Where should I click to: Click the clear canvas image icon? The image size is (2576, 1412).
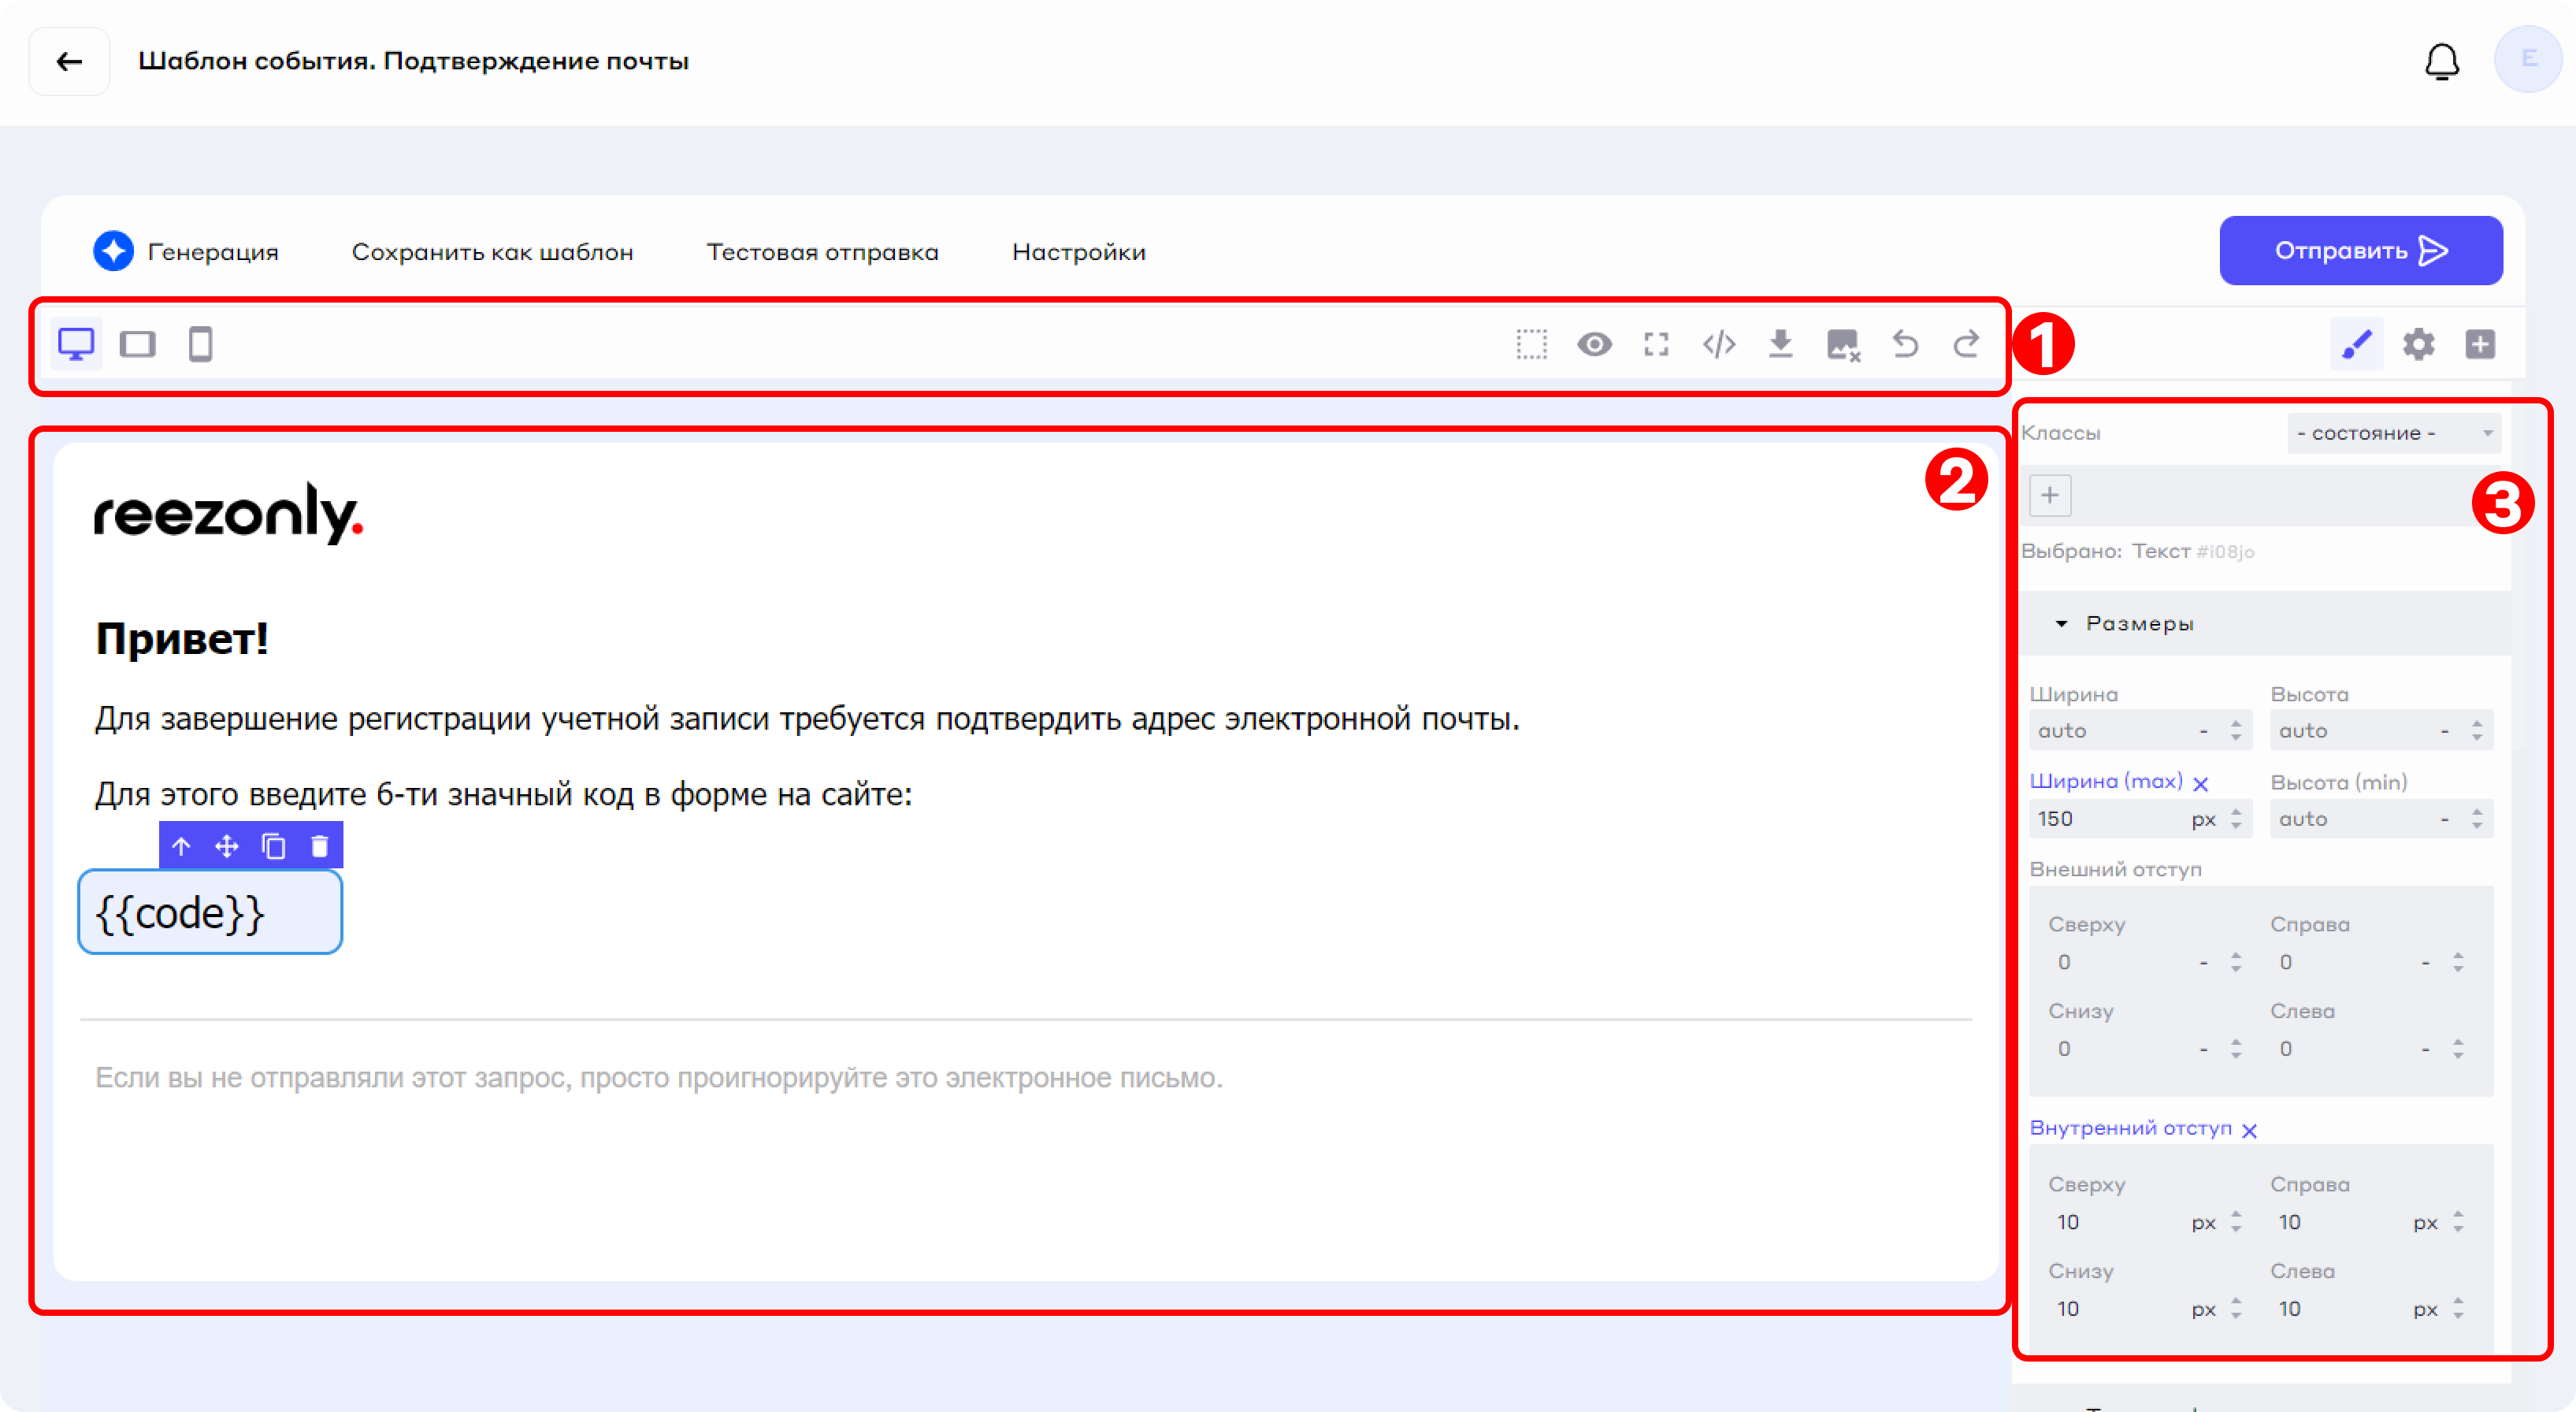tap(1842, 345)
